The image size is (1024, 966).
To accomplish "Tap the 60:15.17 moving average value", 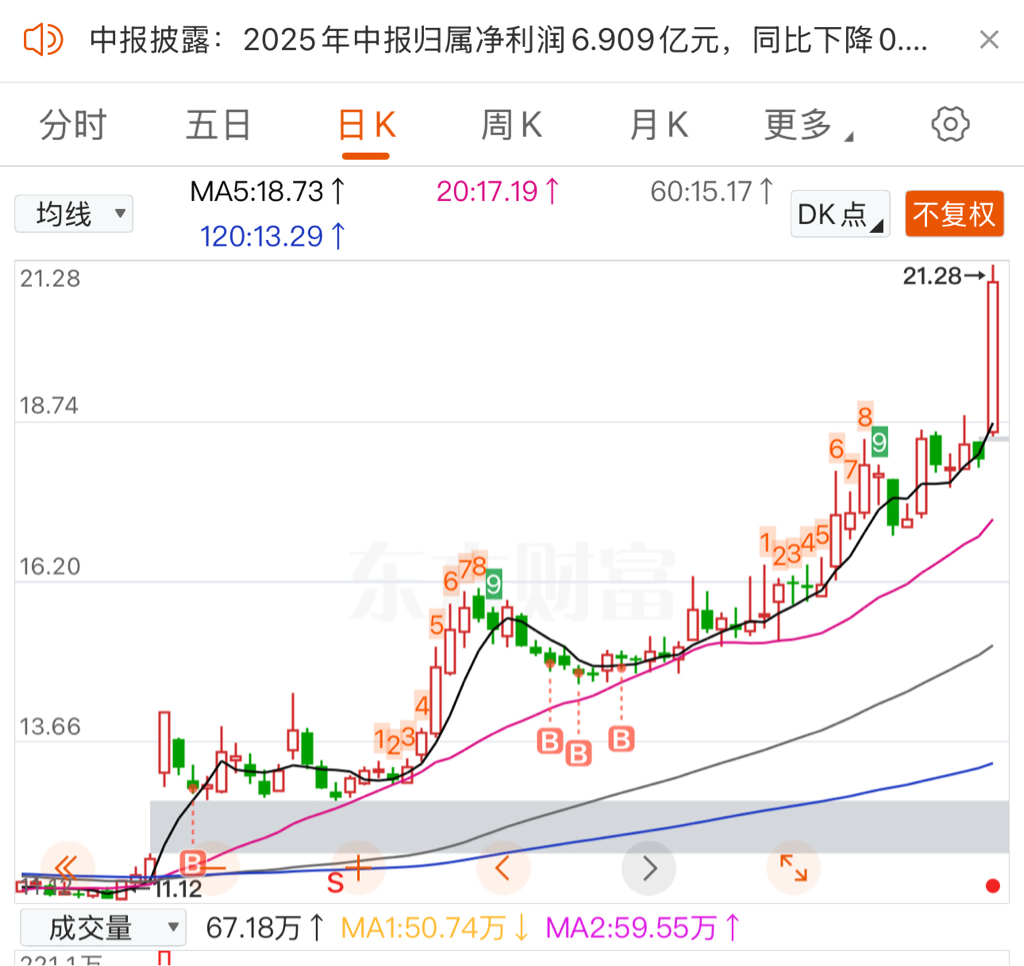I will [712, 191].
